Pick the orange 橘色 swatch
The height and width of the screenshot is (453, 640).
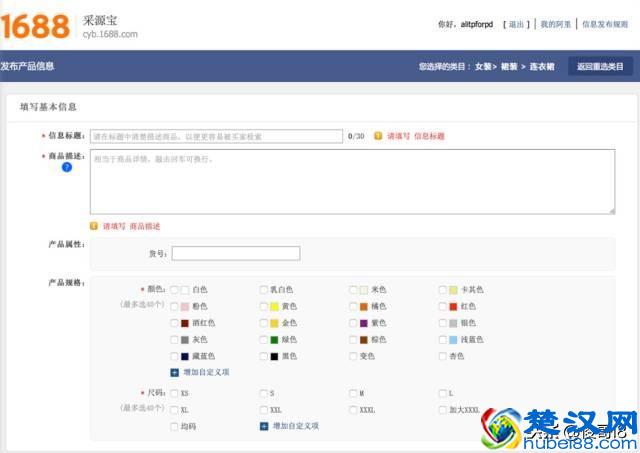(364, 306)
